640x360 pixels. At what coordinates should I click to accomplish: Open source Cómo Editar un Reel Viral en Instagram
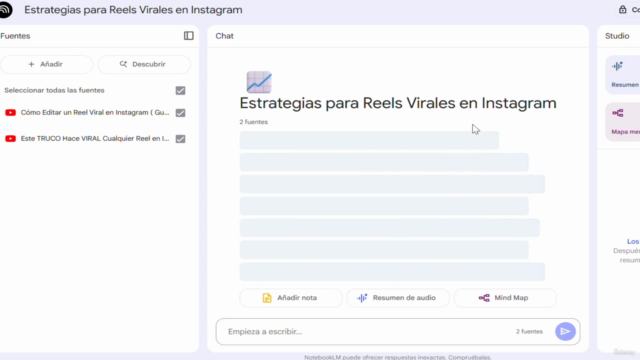coord(95,113)
